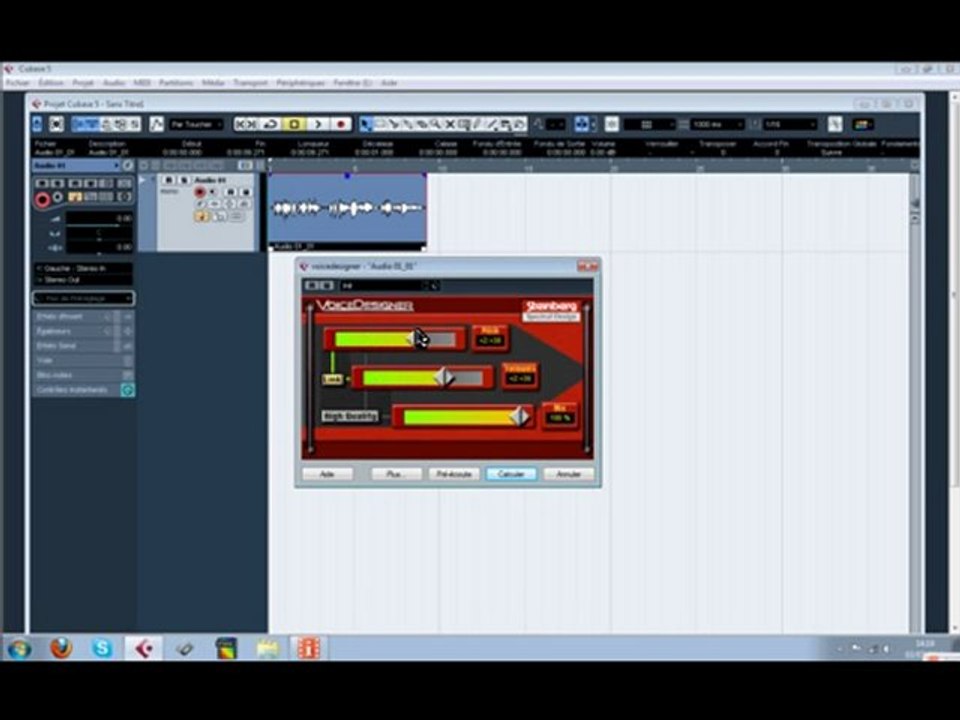Select the Draw pencil tool

tap(478, 124)
